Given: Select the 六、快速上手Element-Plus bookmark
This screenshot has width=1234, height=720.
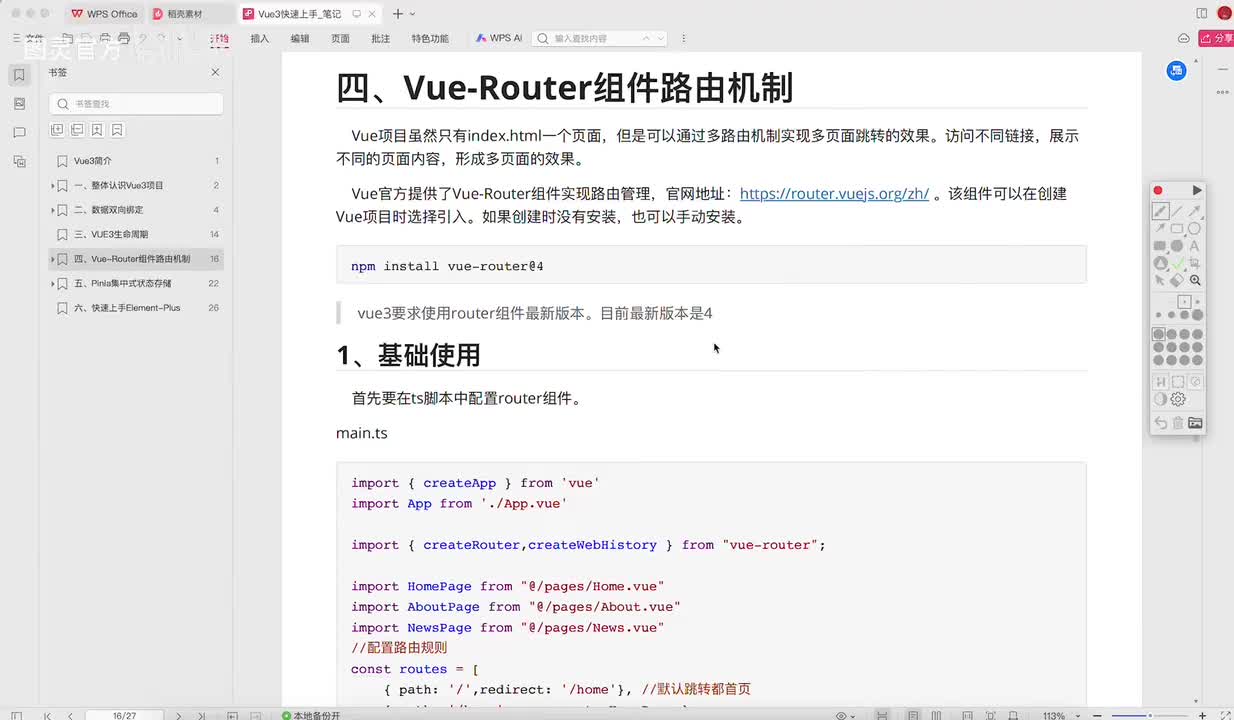Looking at the screenshot, I should coord(136,308).
